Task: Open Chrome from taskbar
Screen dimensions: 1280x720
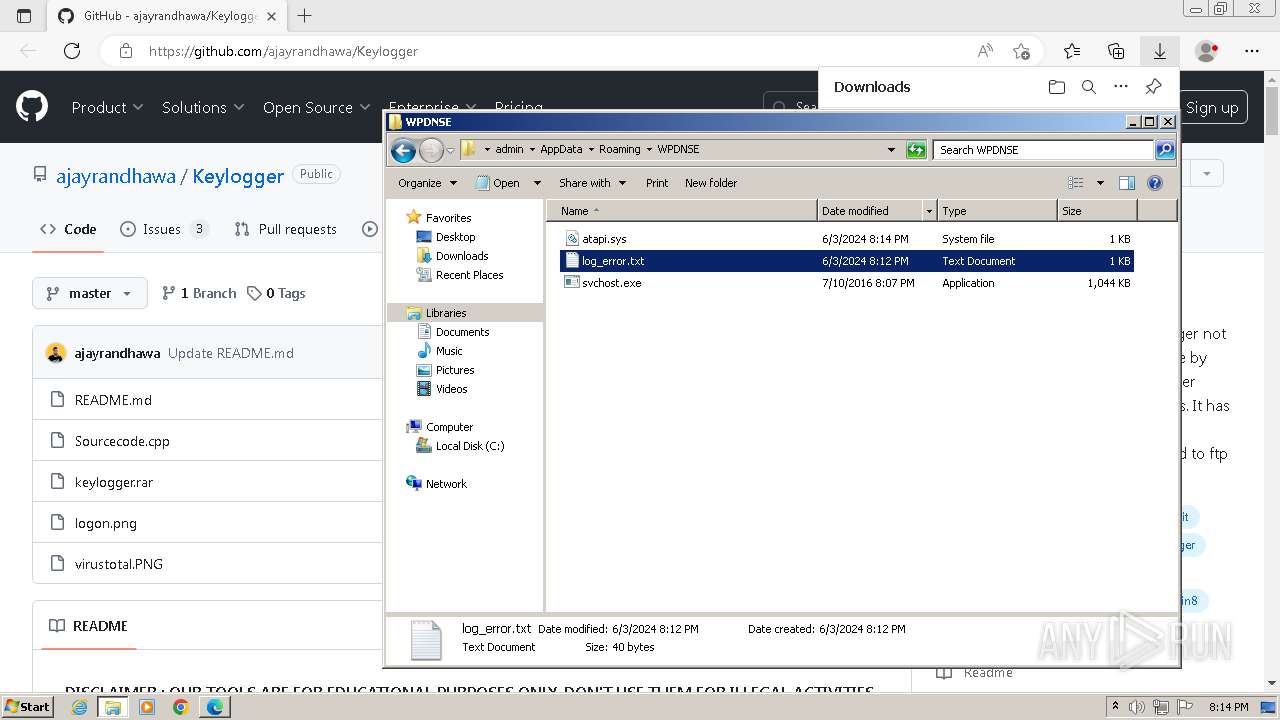Action: (x=180, y=707)
